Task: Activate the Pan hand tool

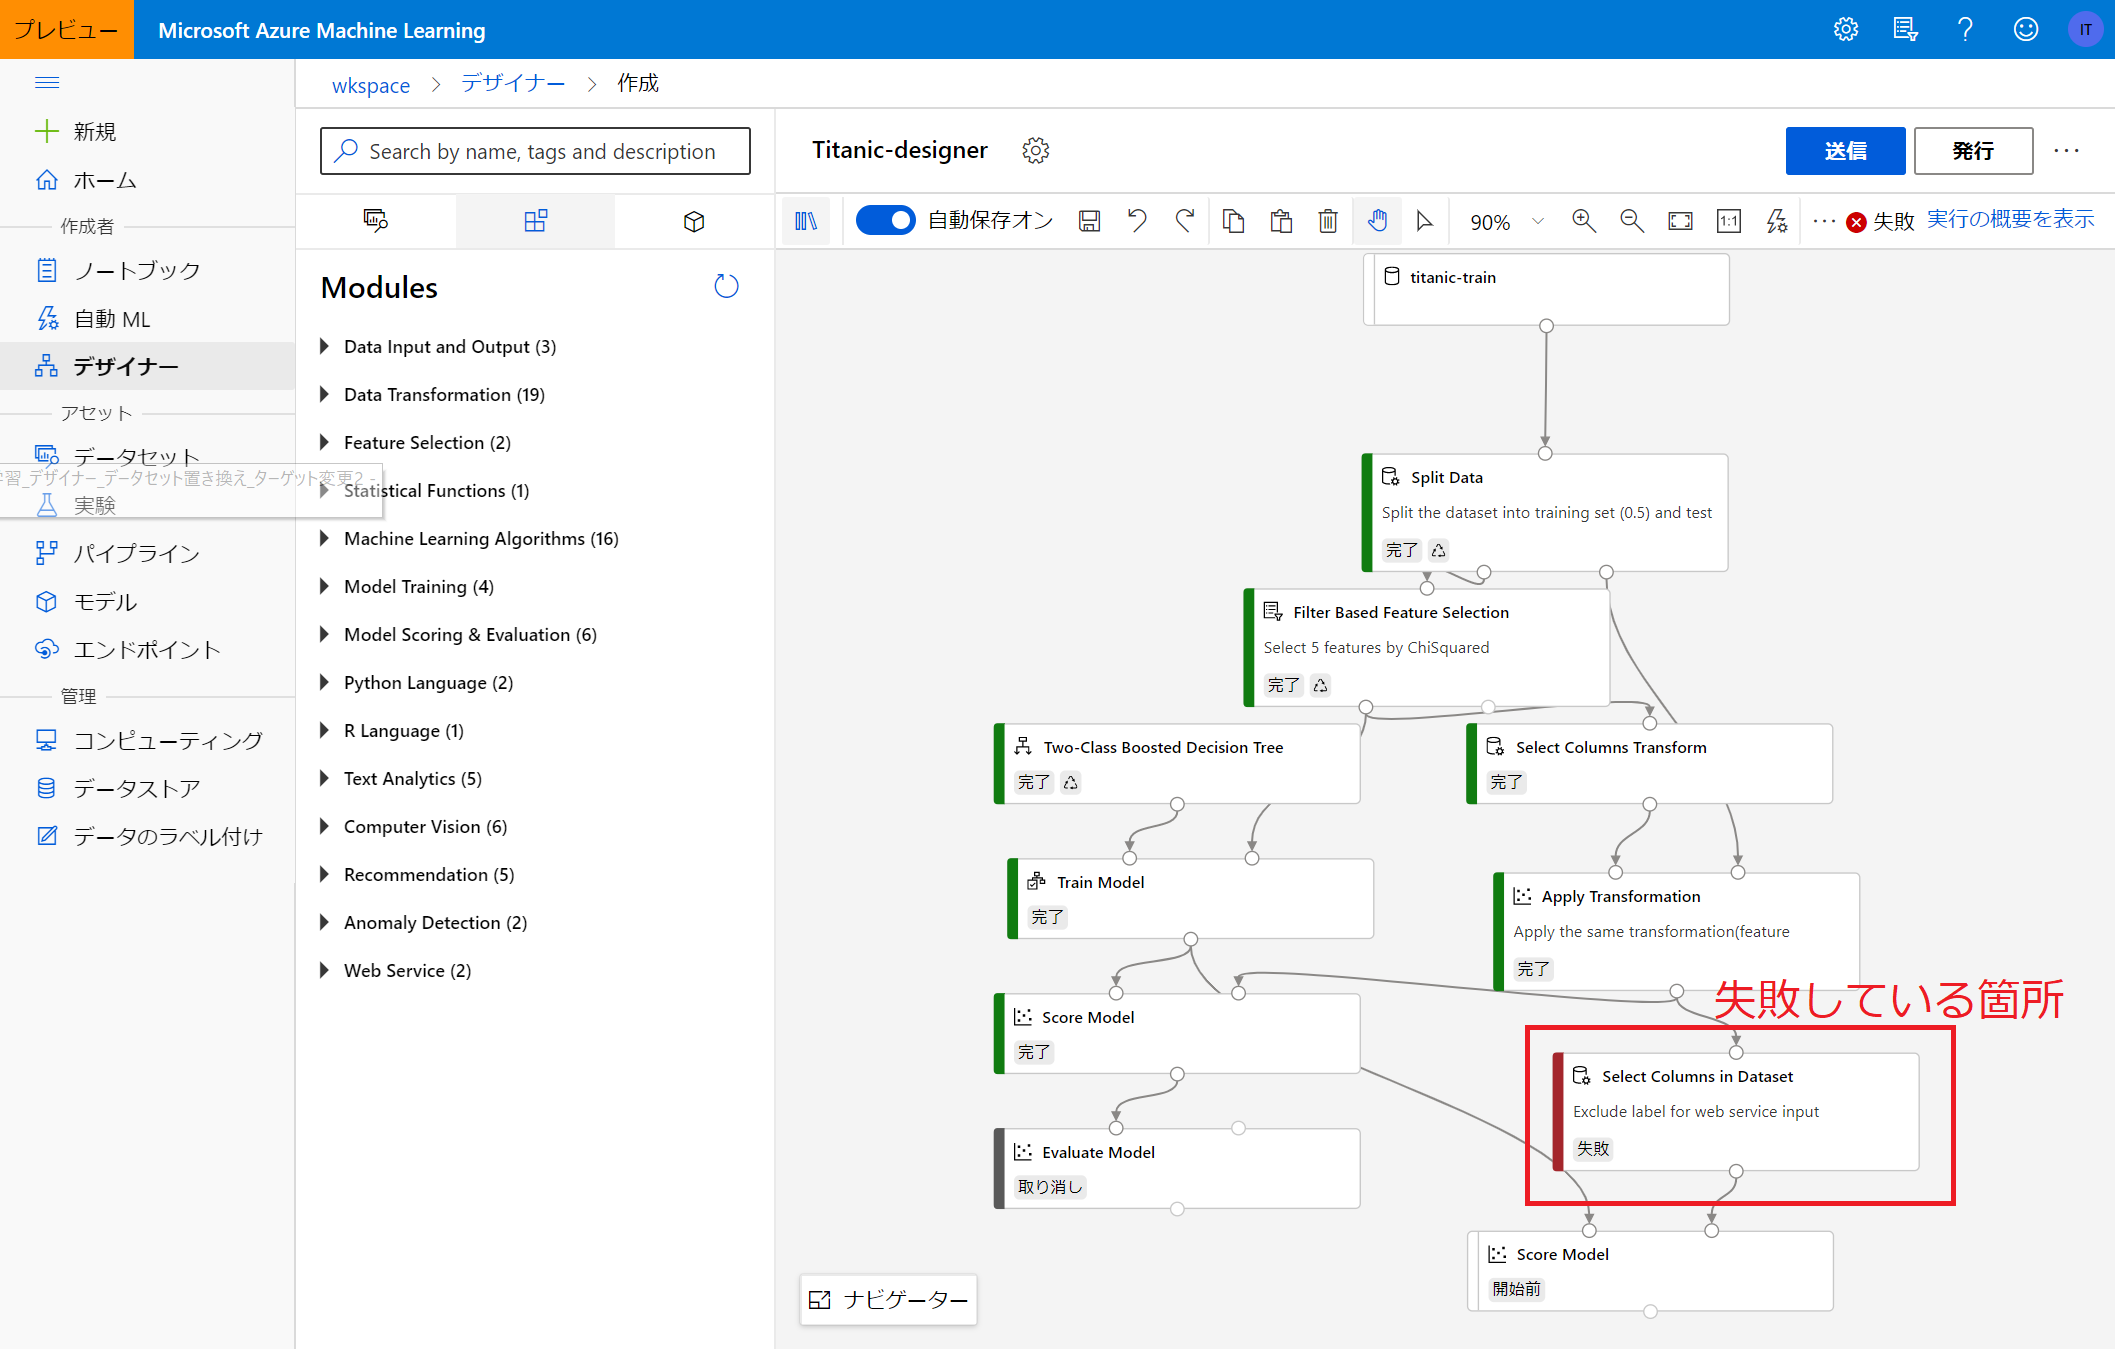Action: click(x=1377, y=221)
